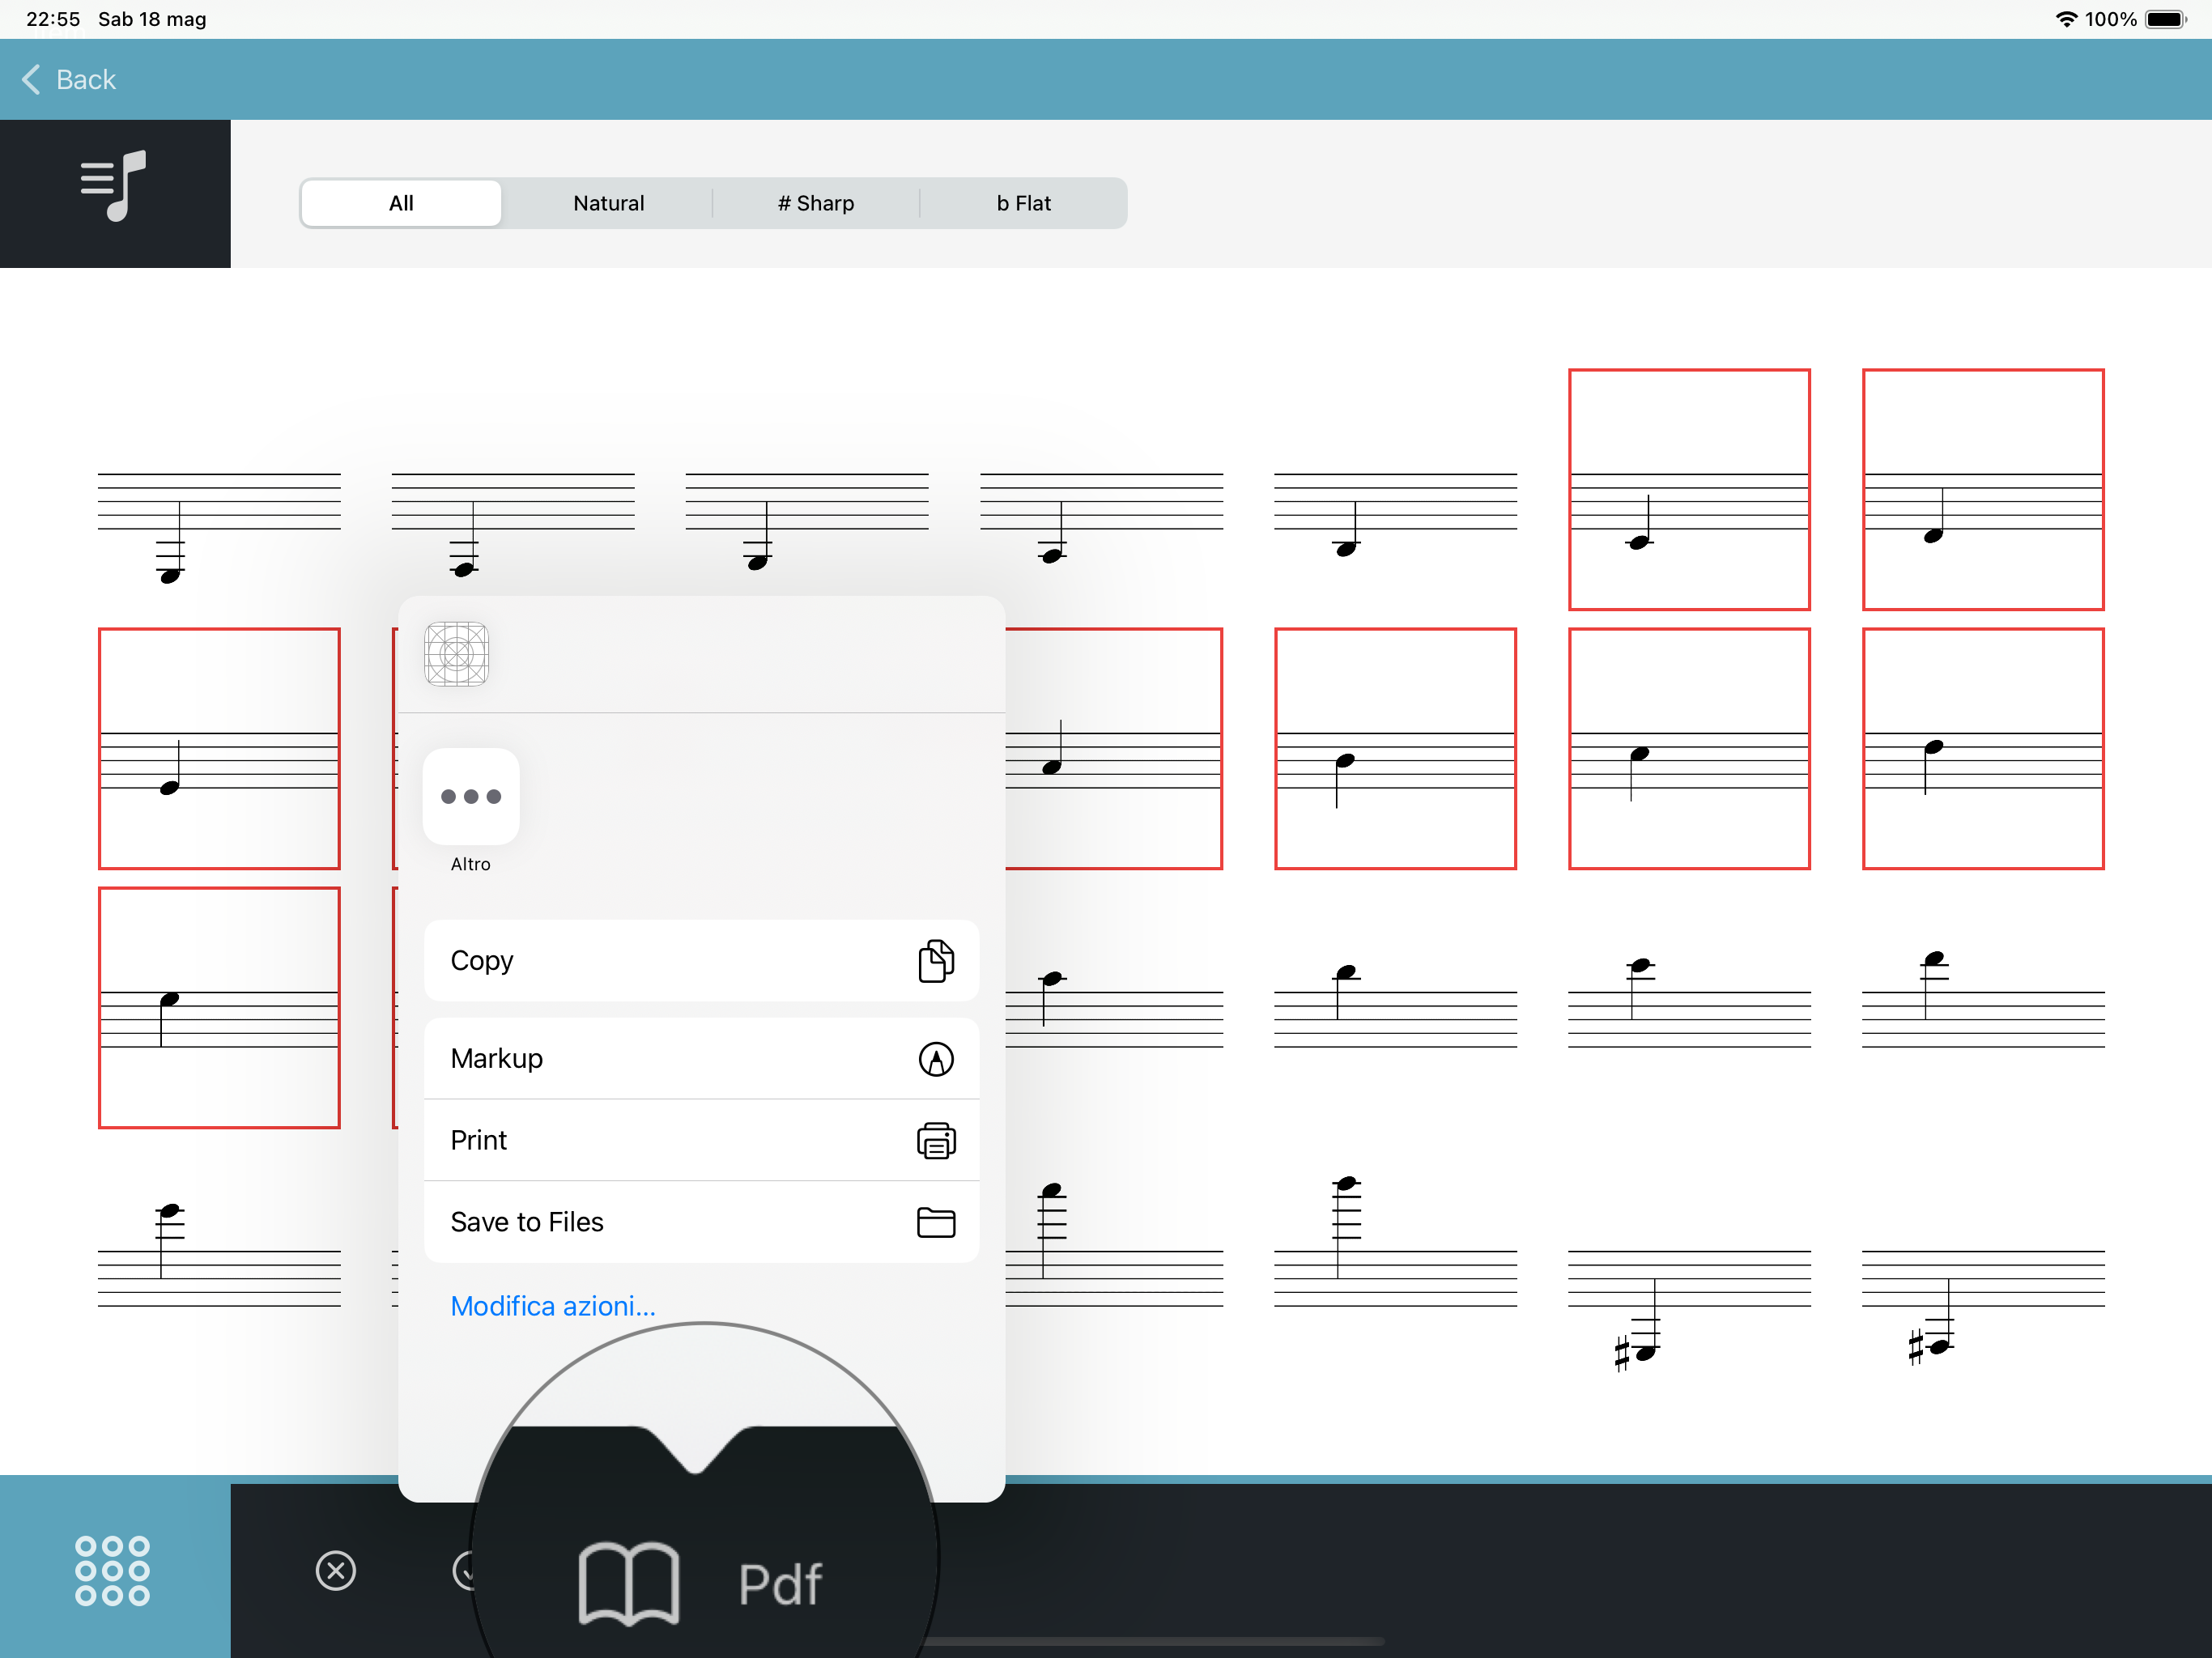Select the All filter tab

tap(401, 203)
